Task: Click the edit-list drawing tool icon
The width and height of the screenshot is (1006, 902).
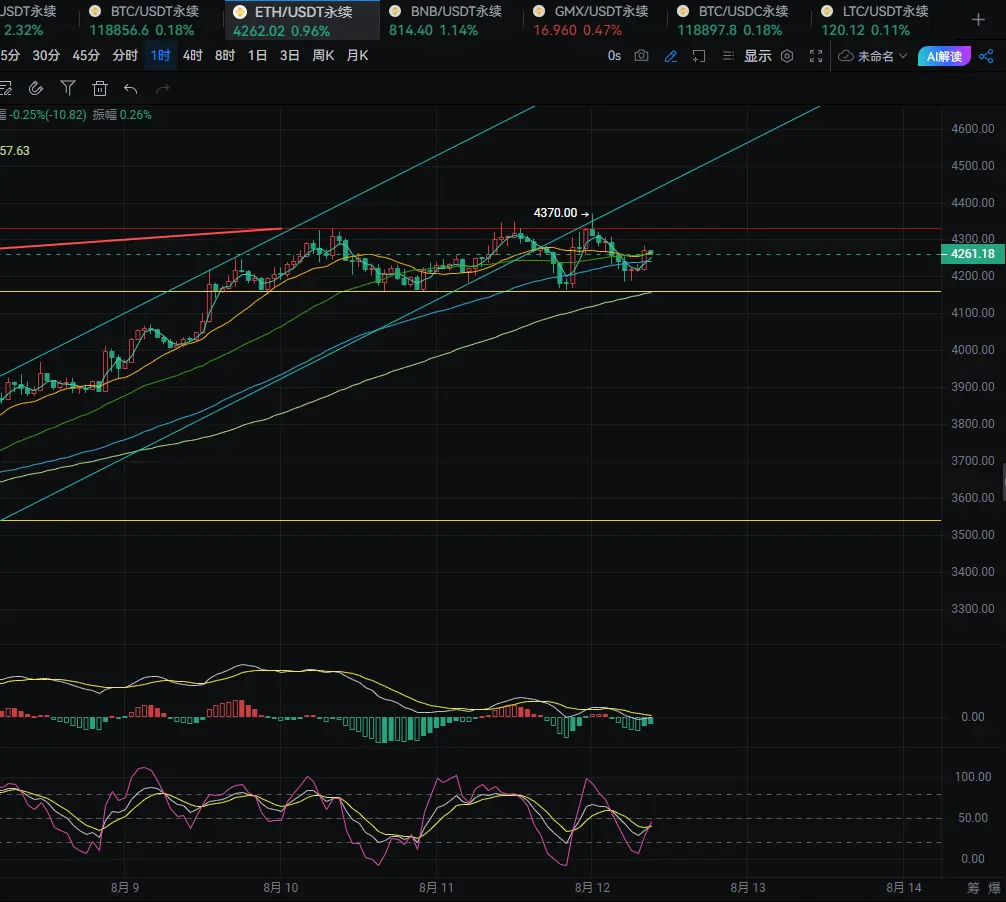Action: (x=5, y=88)
